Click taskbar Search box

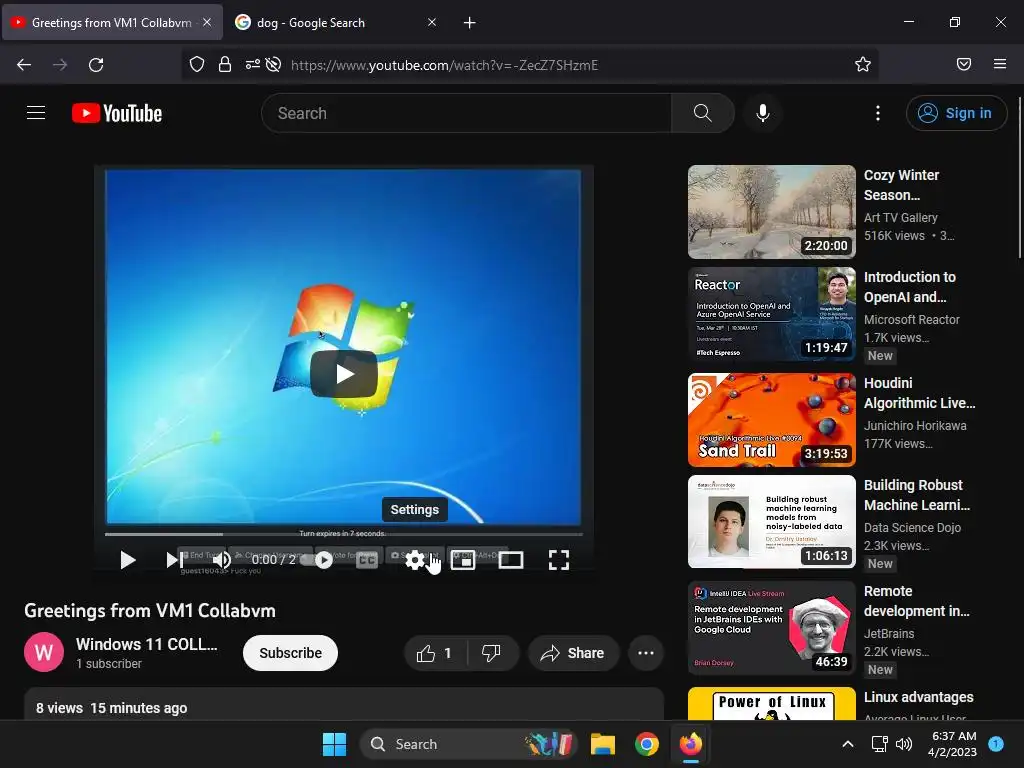[x=468, y=744]
